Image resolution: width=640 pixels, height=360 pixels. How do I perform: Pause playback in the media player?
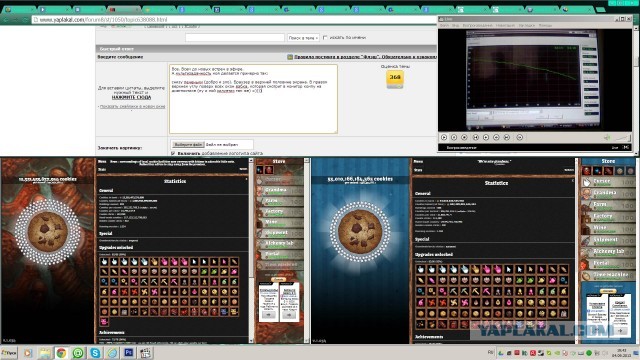coord(454,138)
